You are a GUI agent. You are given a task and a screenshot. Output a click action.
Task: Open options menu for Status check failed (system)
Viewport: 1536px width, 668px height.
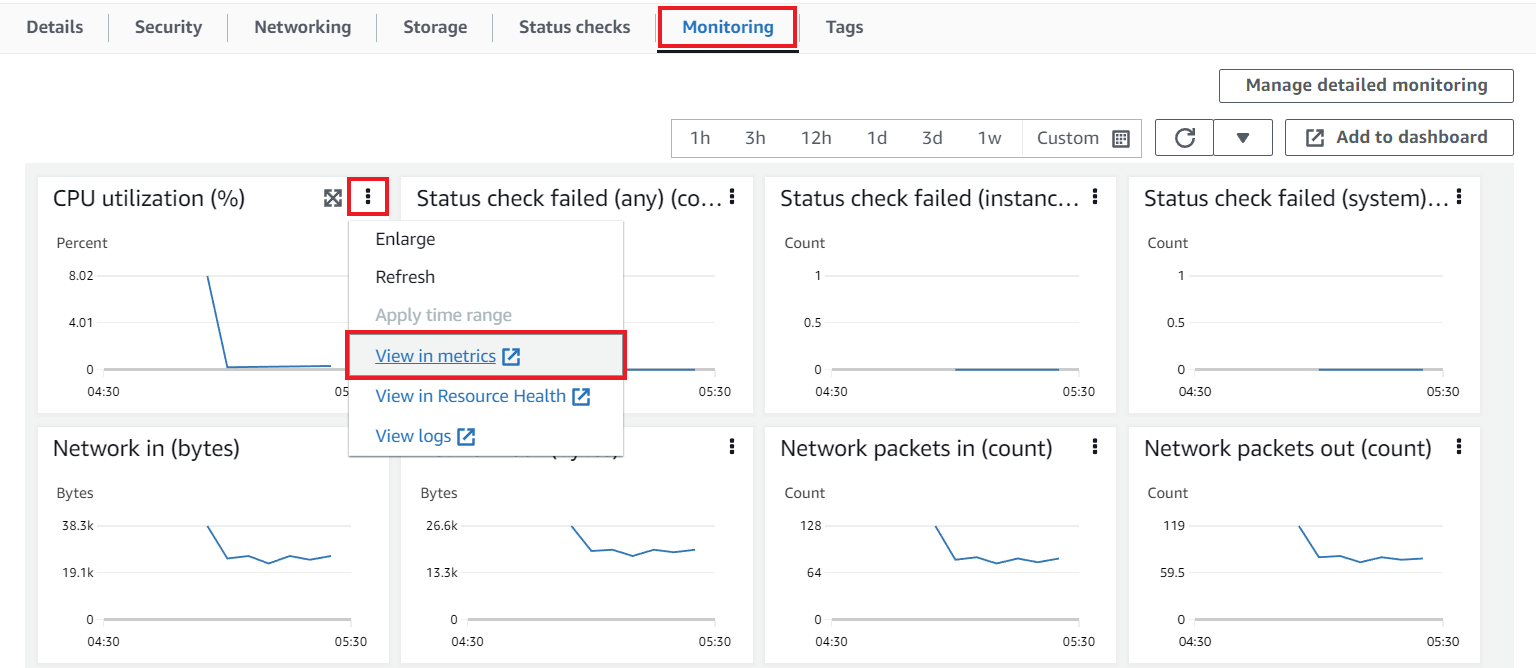click(x=1458, y=197)
